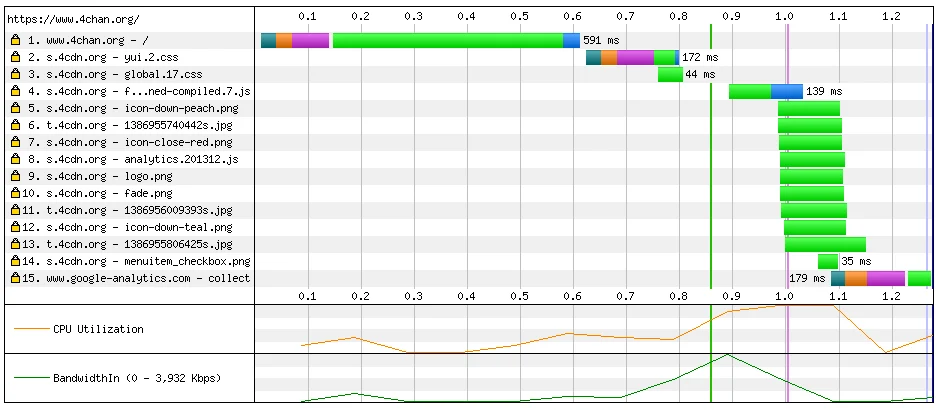This screenshot has height=410, width=940.
Task: Click the lock icon beside logo.png
Action: 16,176
